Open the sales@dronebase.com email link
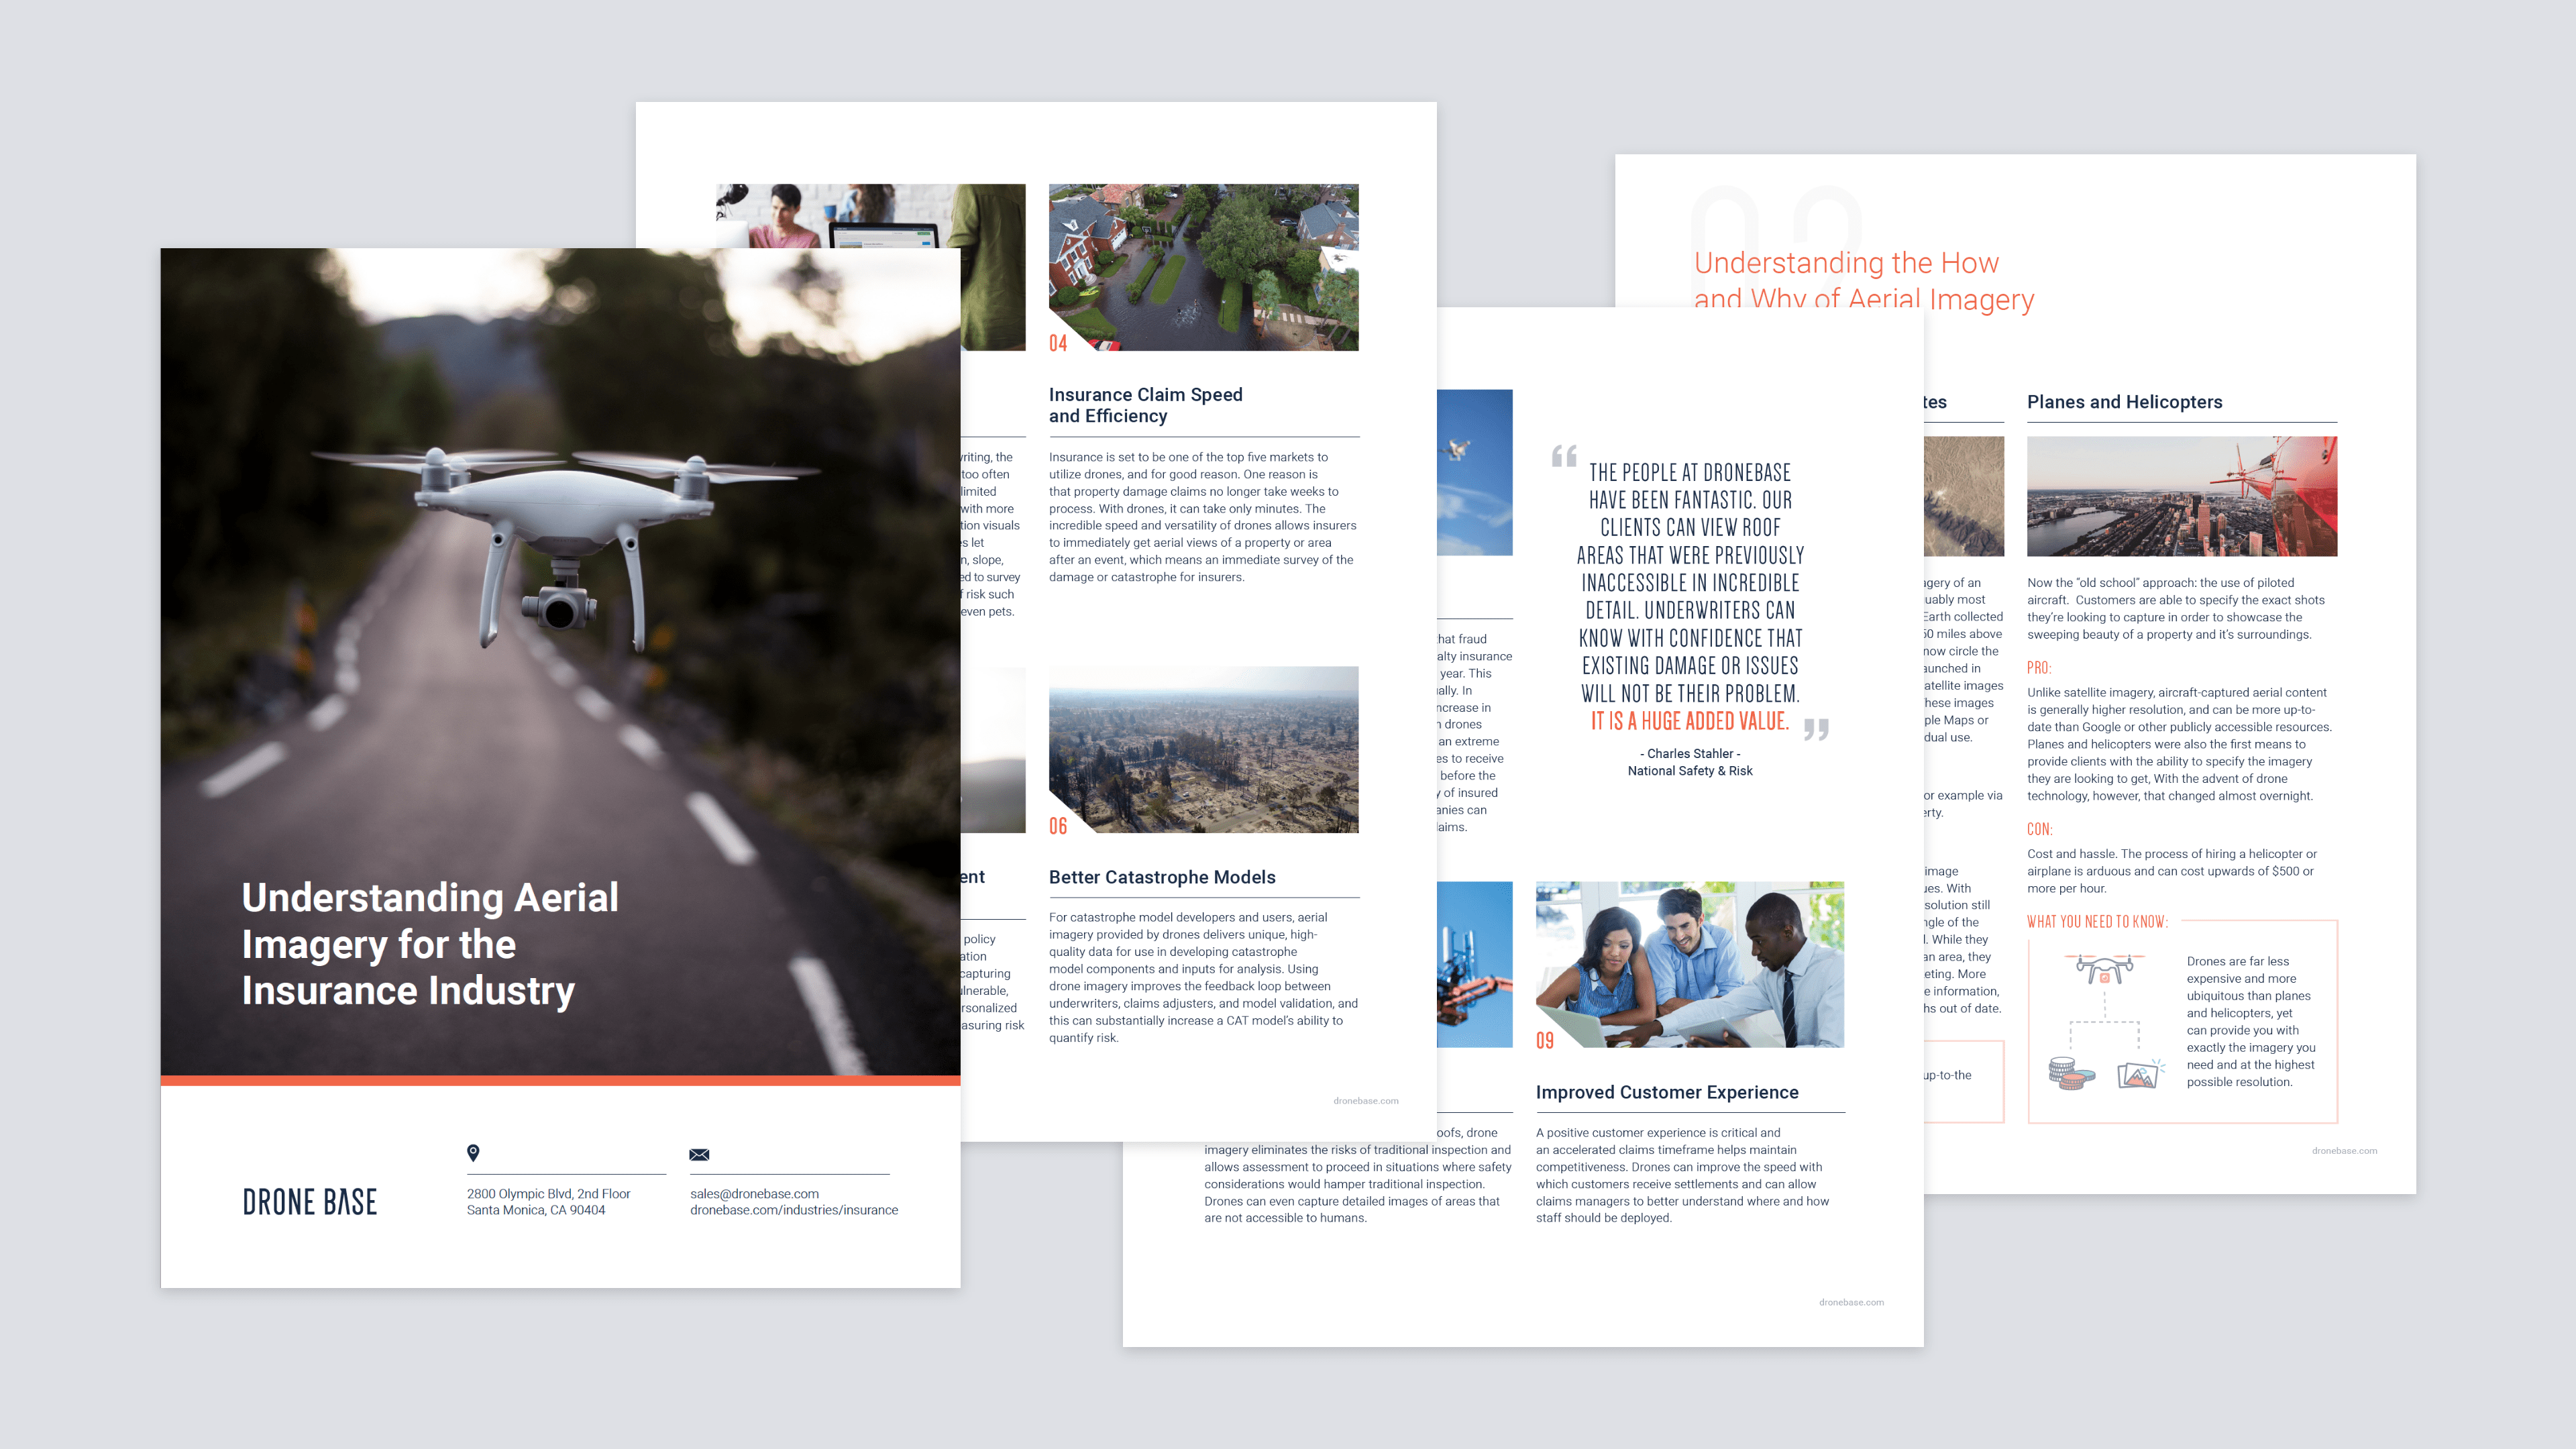This screenshot has width=2576, height=1449. click(x=754, y=1193)
